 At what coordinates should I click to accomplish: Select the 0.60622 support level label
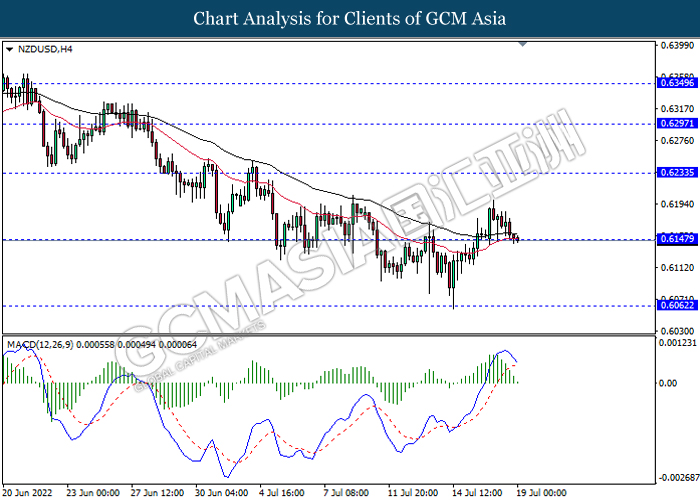(x=677, y=305)
